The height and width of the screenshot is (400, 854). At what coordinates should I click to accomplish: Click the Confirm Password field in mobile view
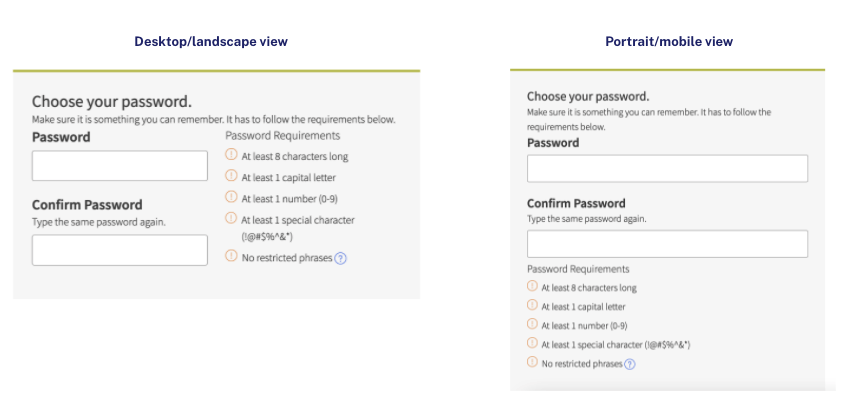pos(667,244)
